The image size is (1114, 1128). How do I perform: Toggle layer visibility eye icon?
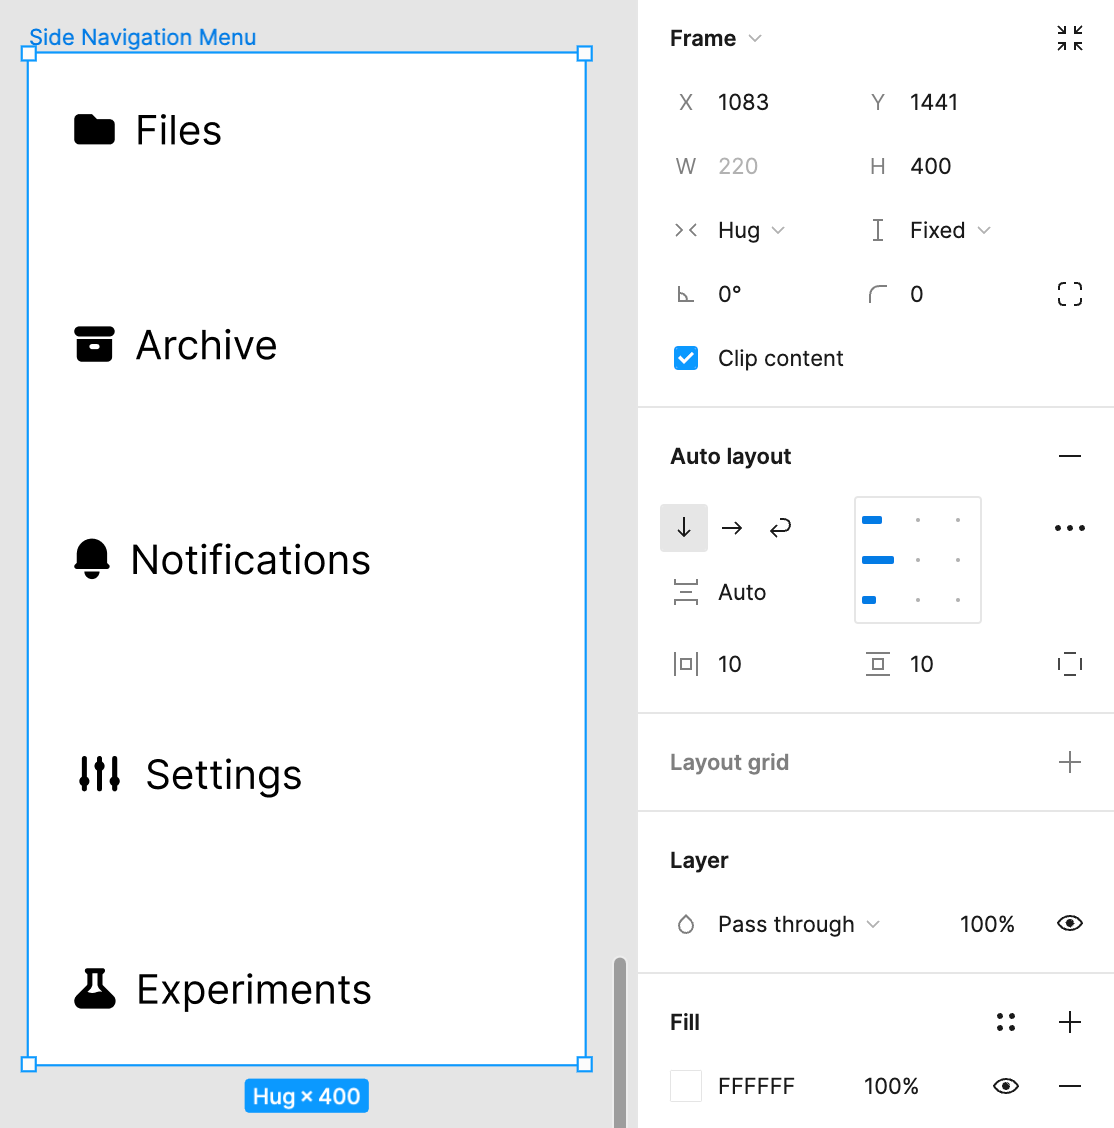tap(1069, 923)
